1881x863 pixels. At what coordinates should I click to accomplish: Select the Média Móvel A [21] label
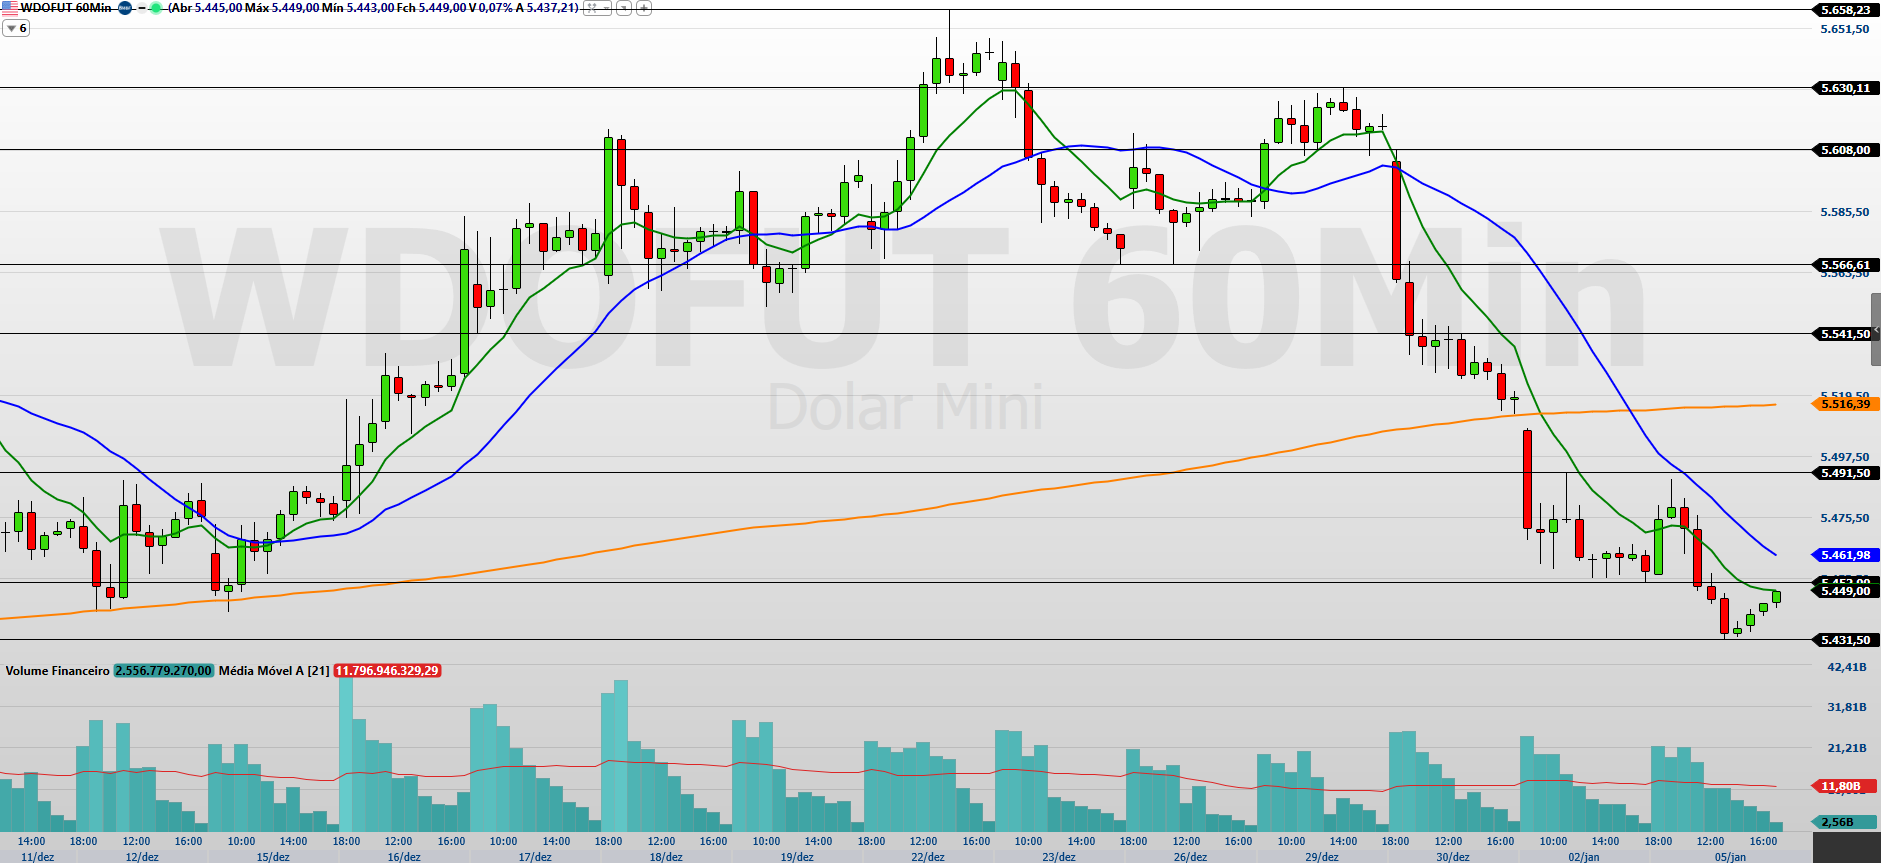tap(274, 671)
